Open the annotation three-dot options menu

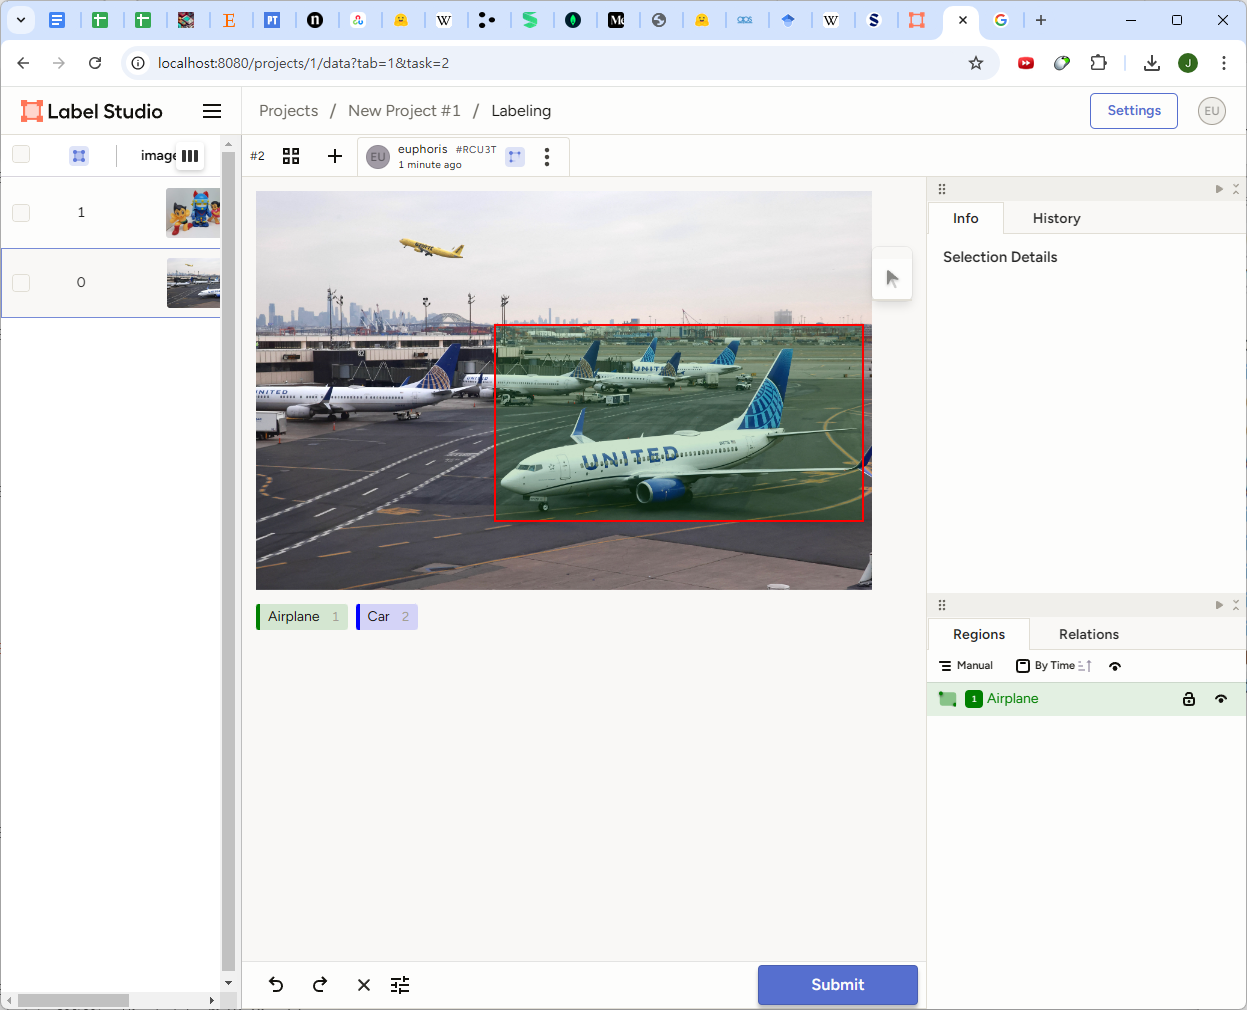(x=547, y=157)
